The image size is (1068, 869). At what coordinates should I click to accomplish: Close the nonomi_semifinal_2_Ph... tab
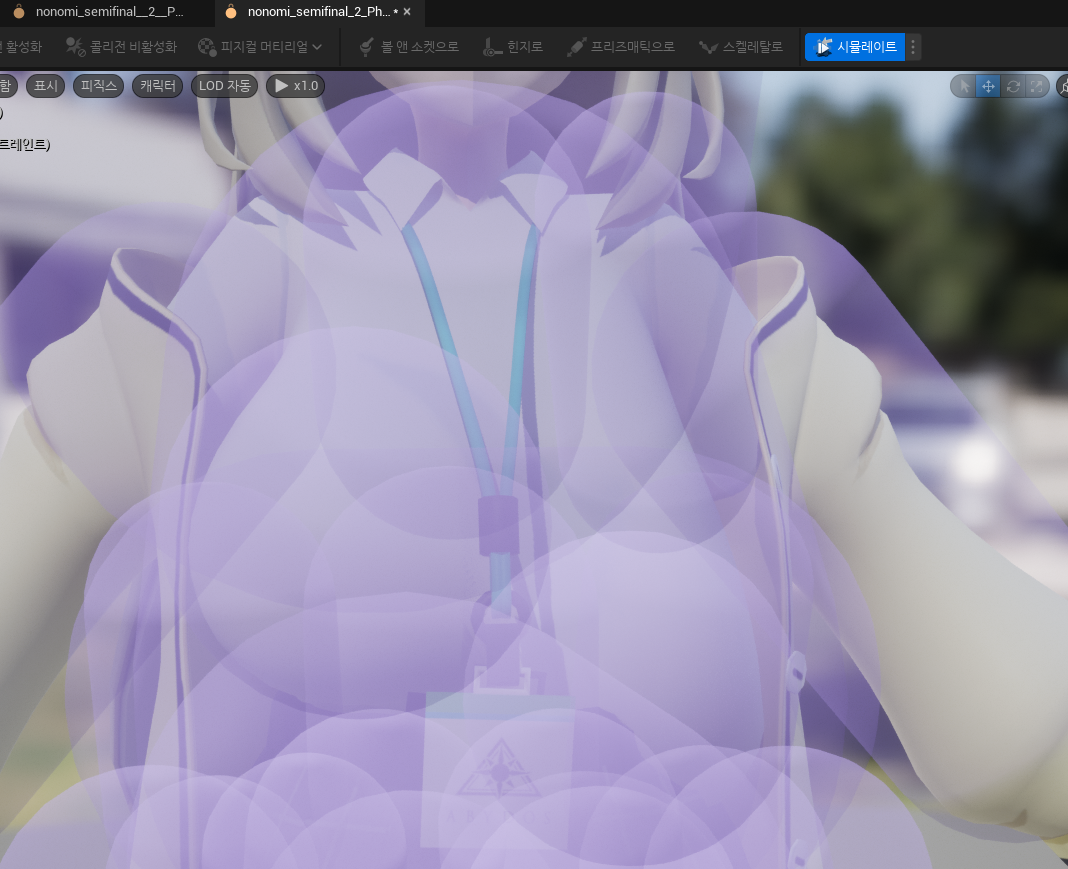(407, 12)
